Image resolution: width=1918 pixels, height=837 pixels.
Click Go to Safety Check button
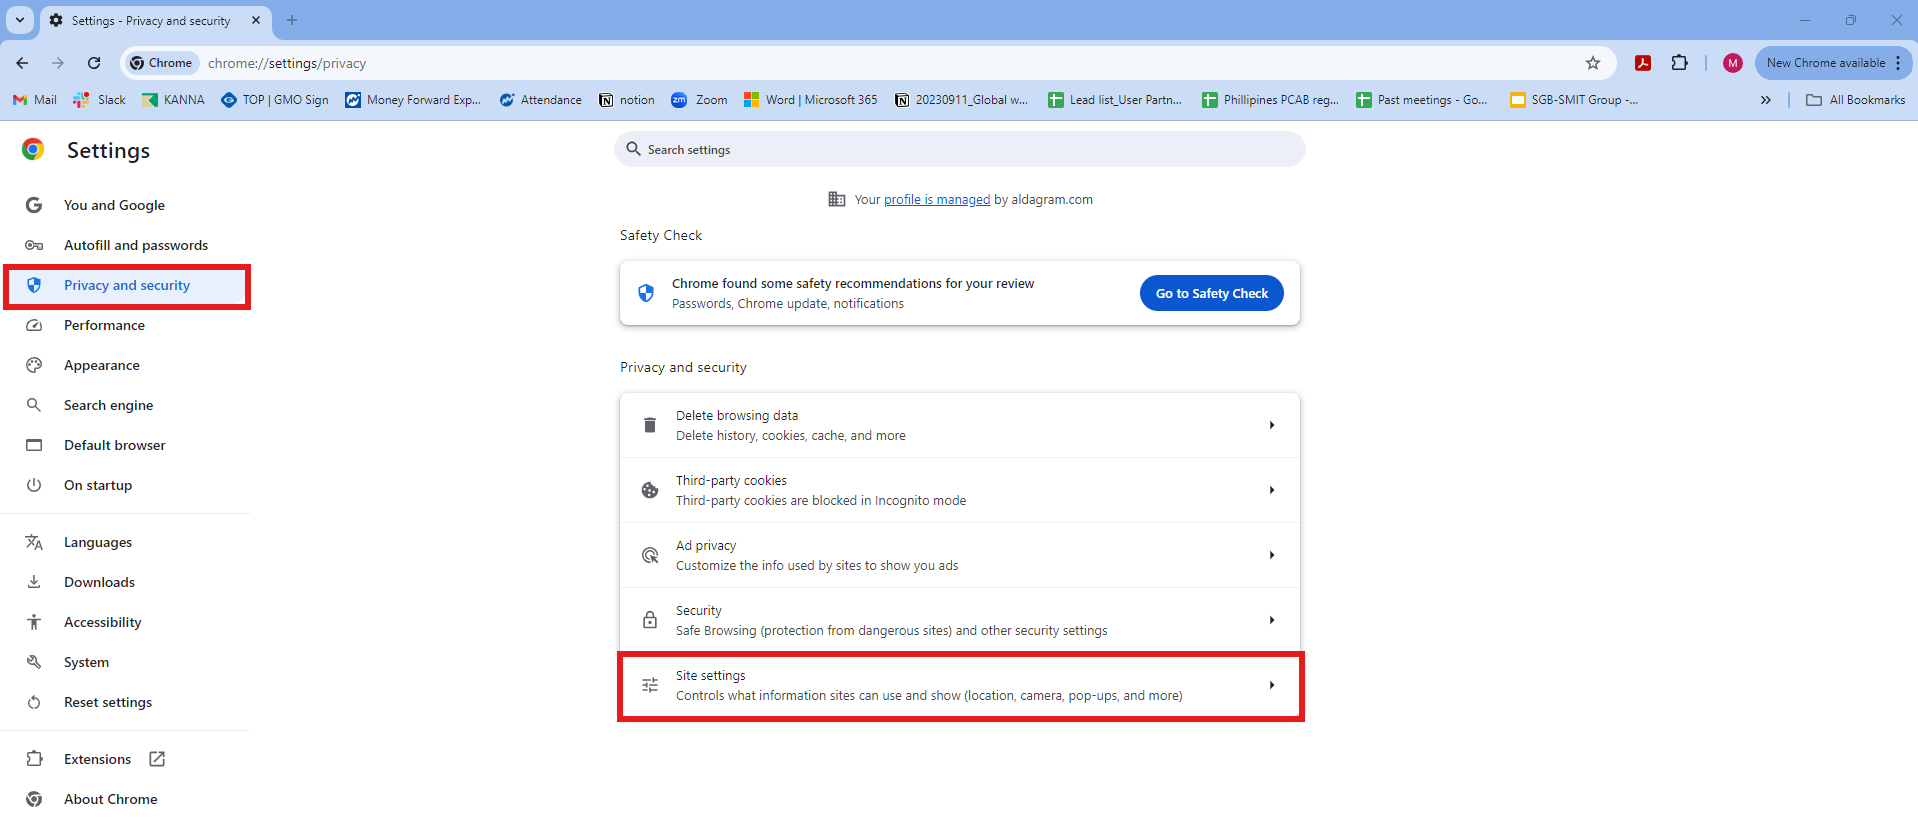tap(1211, 293)
